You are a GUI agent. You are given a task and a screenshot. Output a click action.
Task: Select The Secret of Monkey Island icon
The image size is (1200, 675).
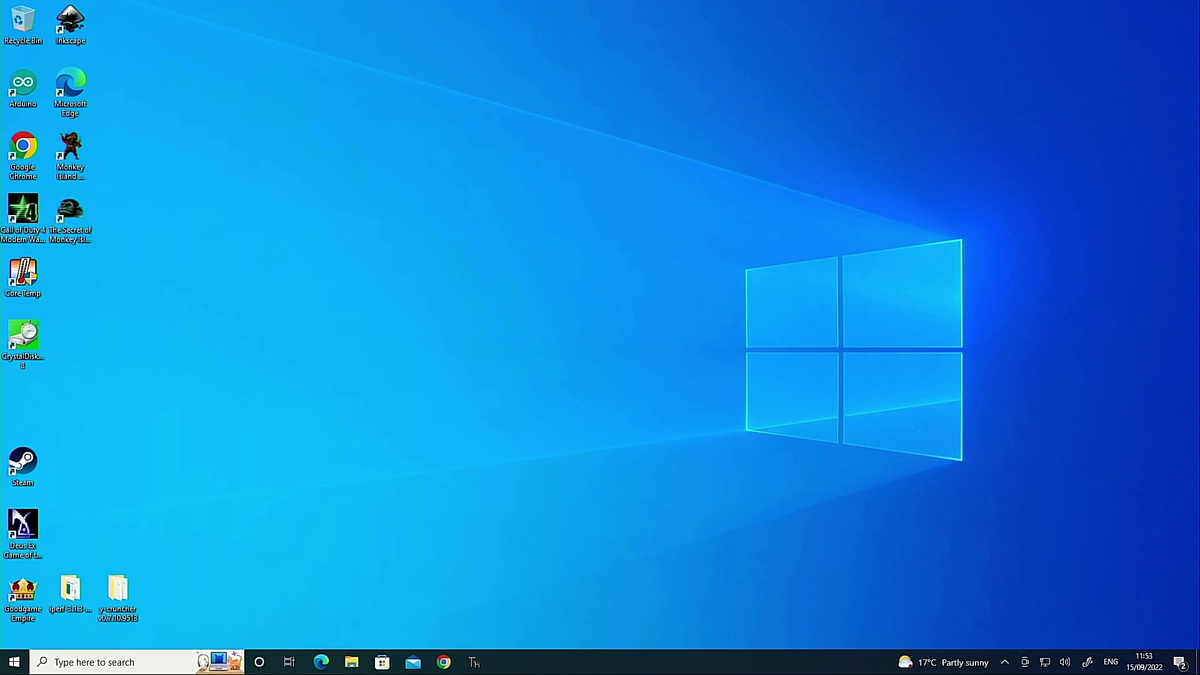70,219
